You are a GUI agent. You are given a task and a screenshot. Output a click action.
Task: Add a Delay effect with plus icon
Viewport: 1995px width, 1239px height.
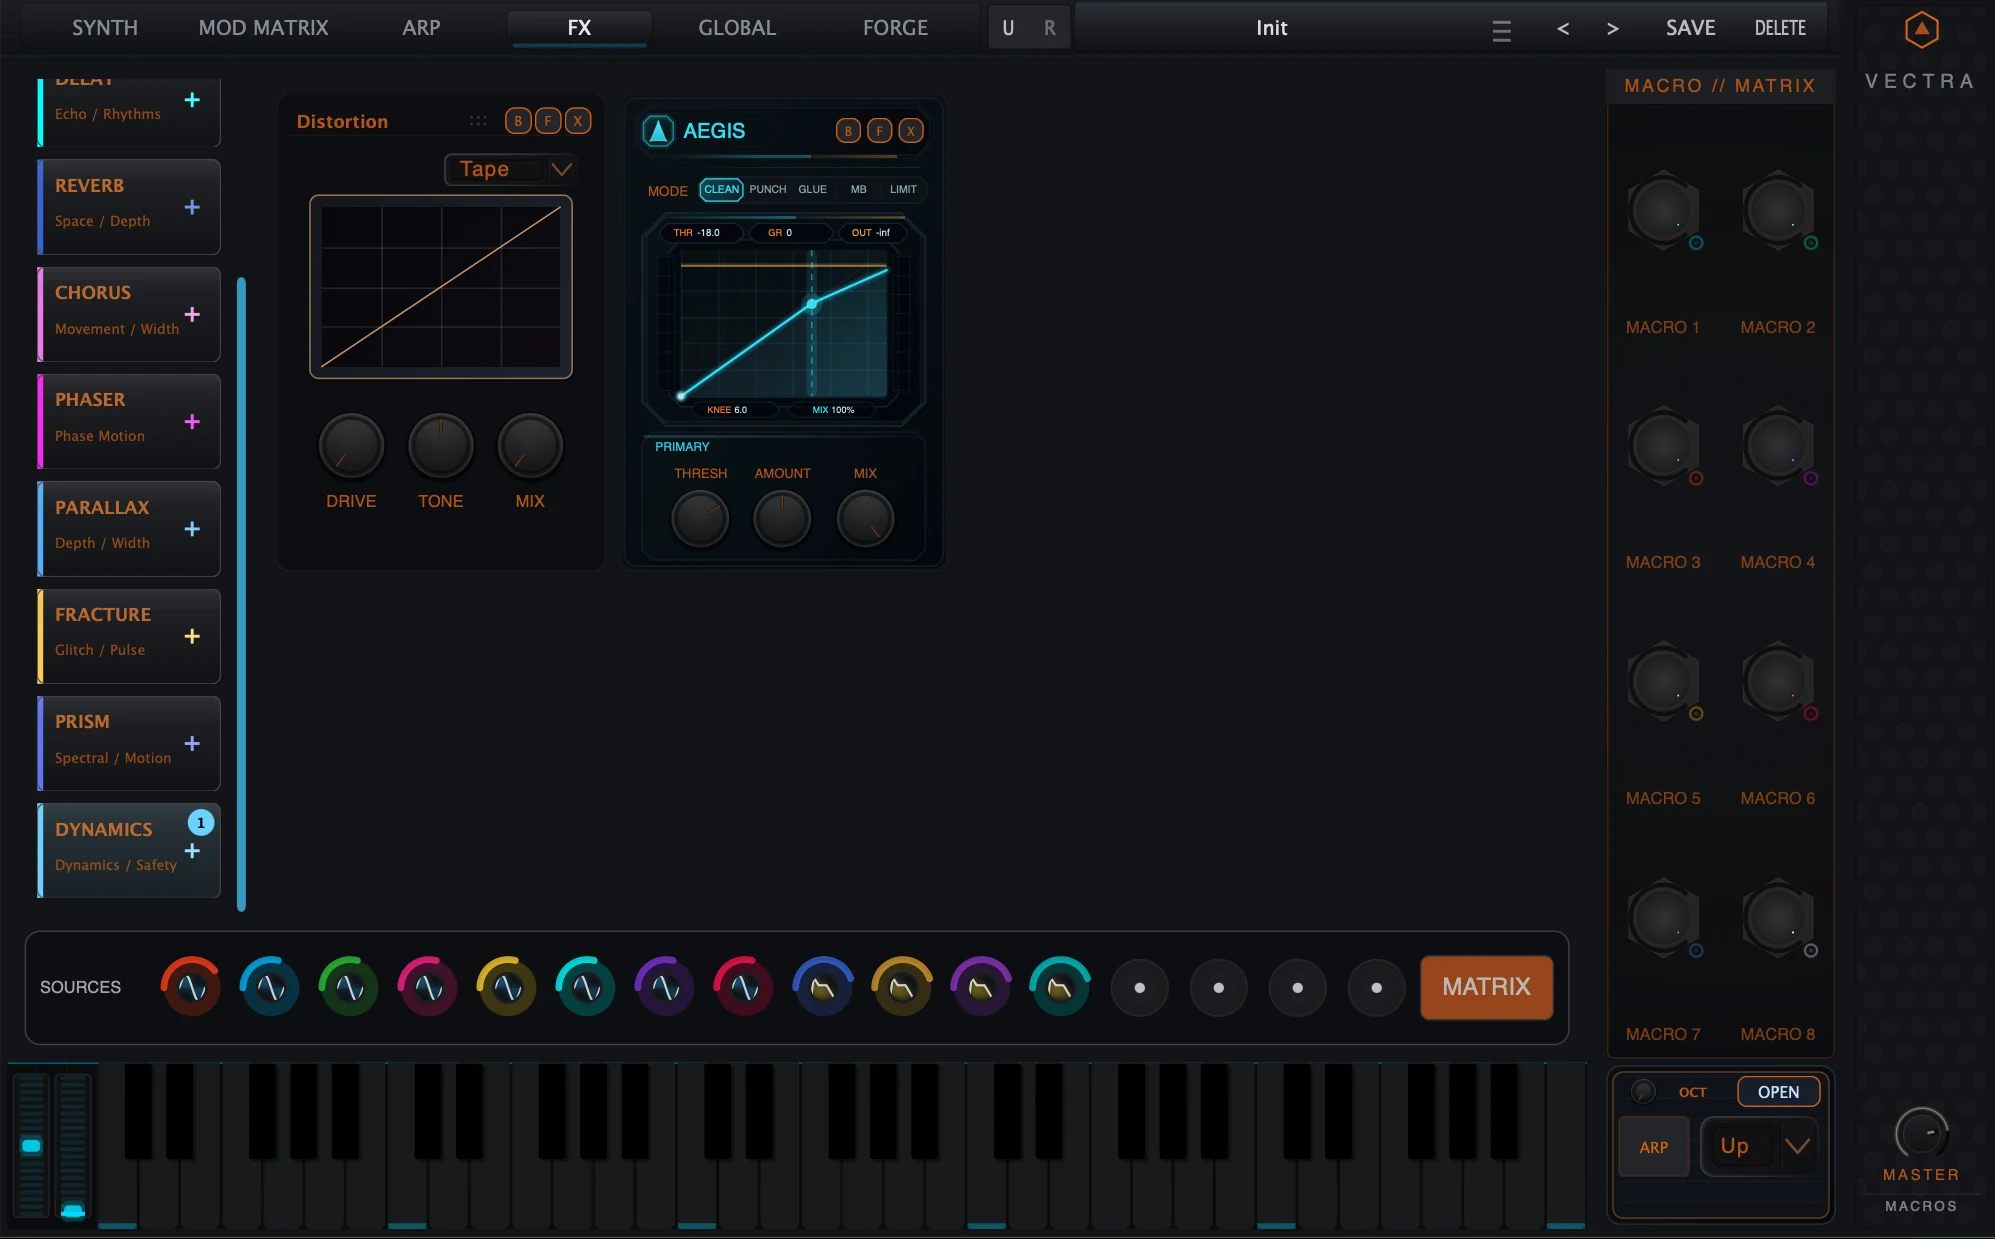(192, 100)
